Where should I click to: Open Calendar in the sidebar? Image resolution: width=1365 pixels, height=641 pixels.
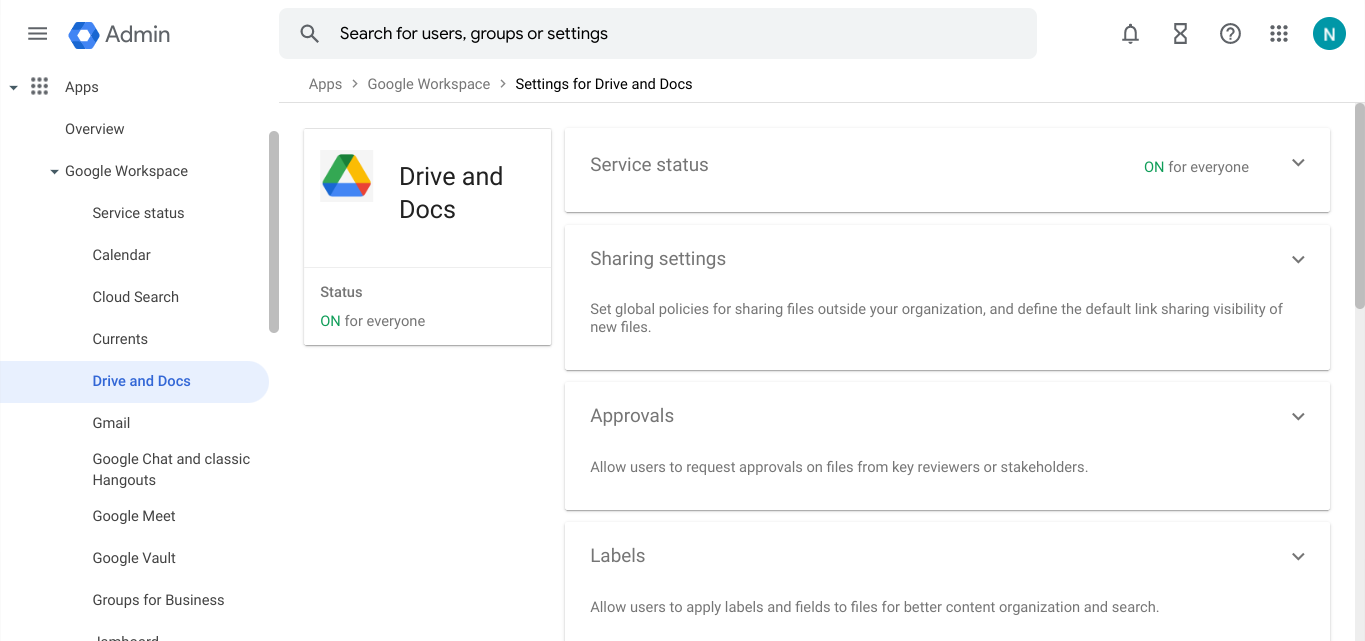pyautogui.click(x=121, y=255)
